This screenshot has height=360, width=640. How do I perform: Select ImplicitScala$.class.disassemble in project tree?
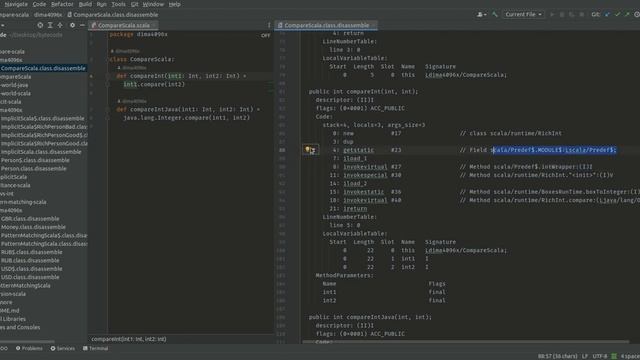click(x=42, y=118)
